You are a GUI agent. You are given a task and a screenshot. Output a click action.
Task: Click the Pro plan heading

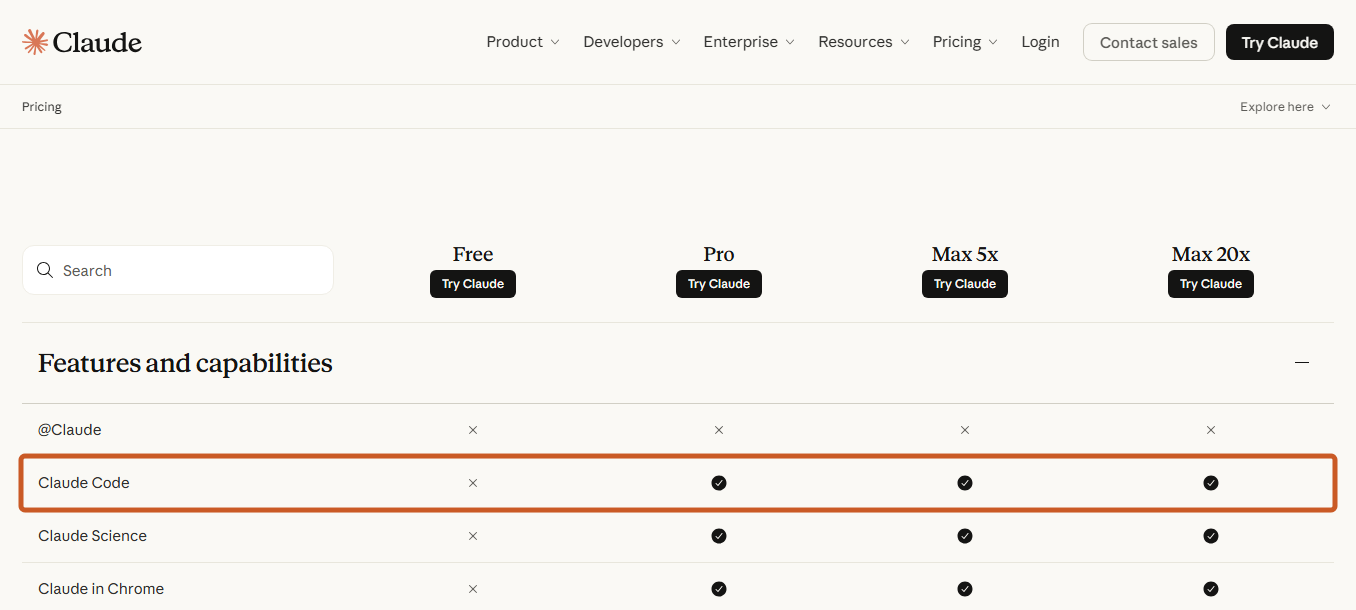click(x=719, y=254)
